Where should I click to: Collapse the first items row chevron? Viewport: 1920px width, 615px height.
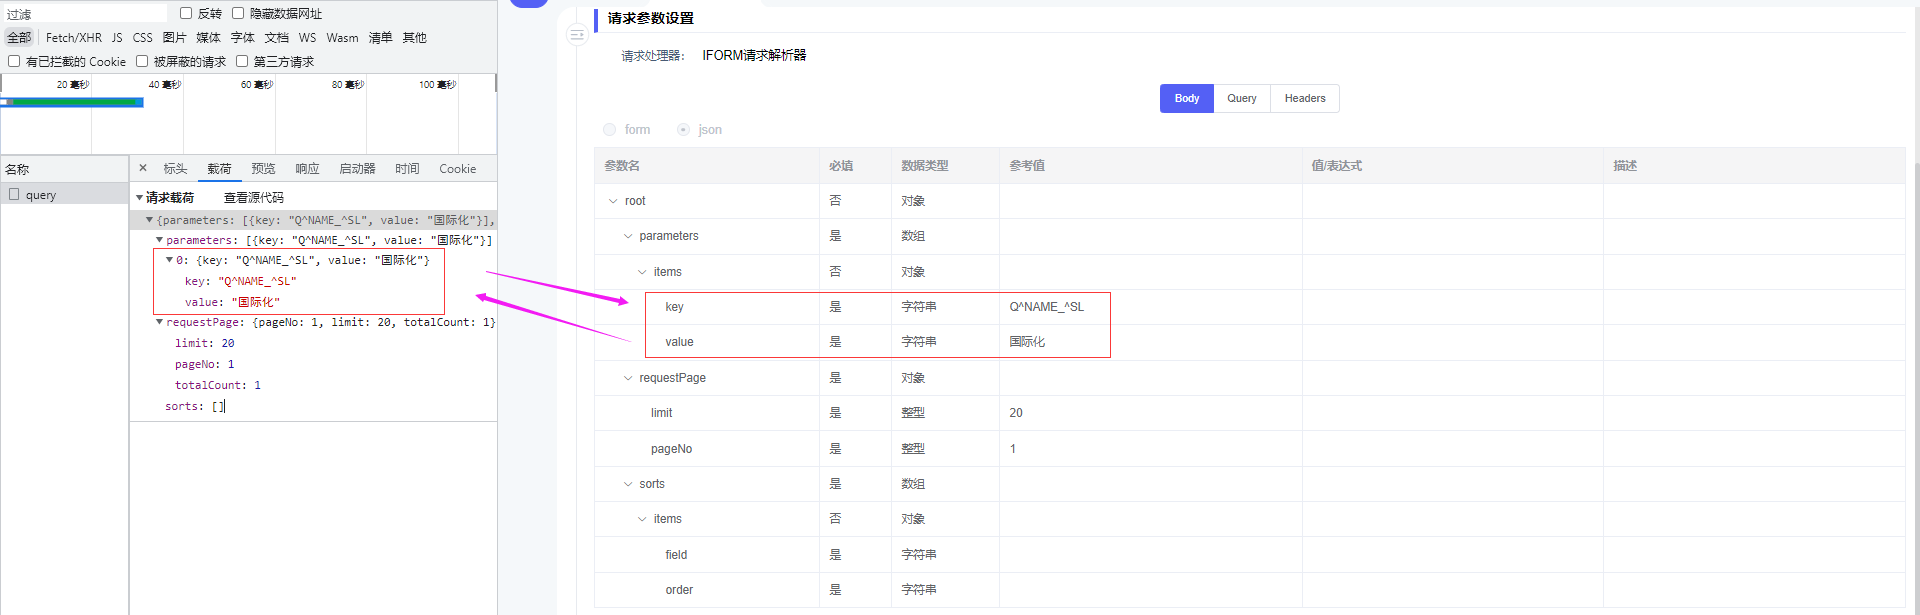coord(642,272)
